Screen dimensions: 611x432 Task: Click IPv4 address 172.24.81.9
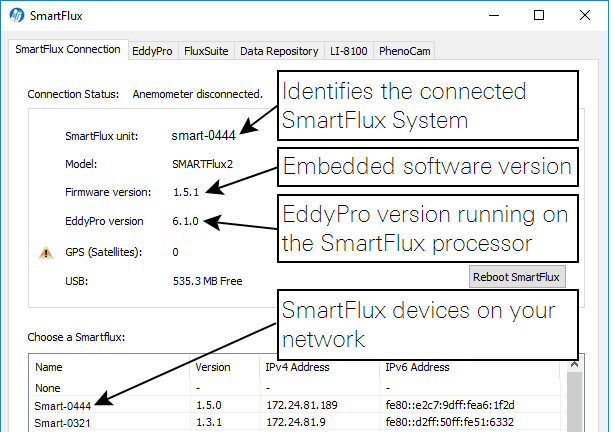pos(296,422)
